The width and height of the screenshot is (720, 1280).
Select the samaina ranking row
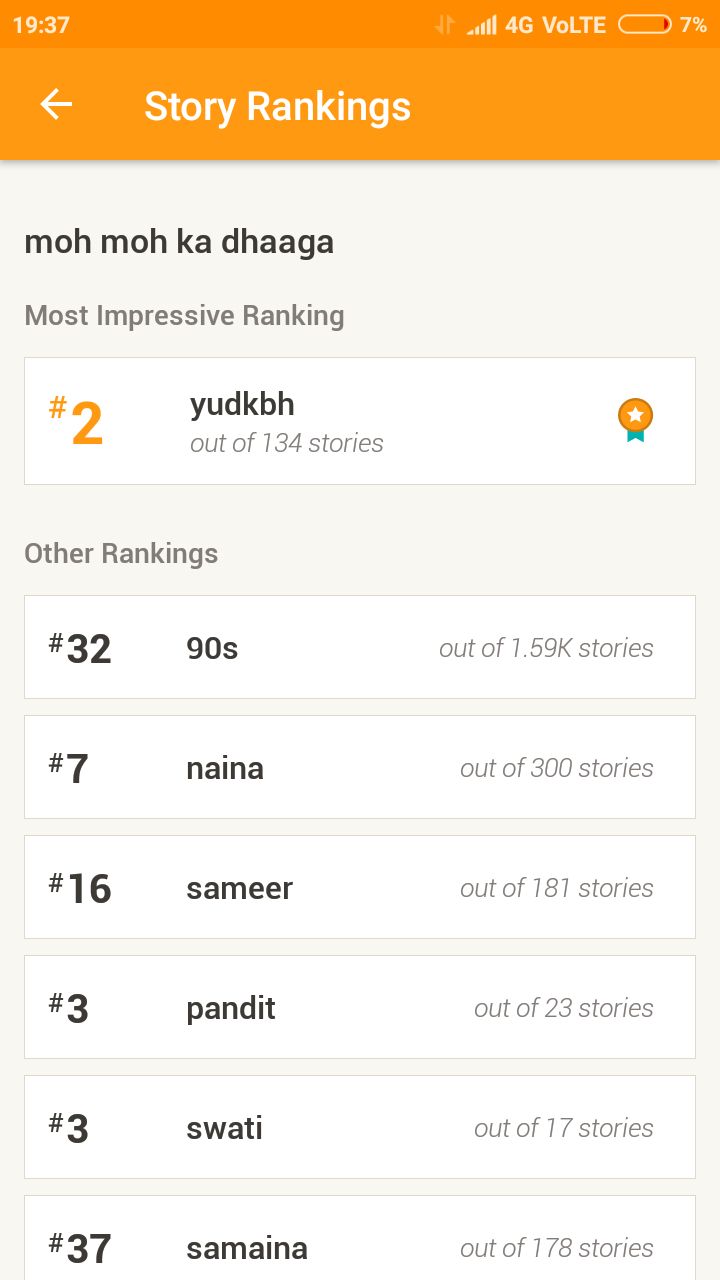[x=360, y=1238]
